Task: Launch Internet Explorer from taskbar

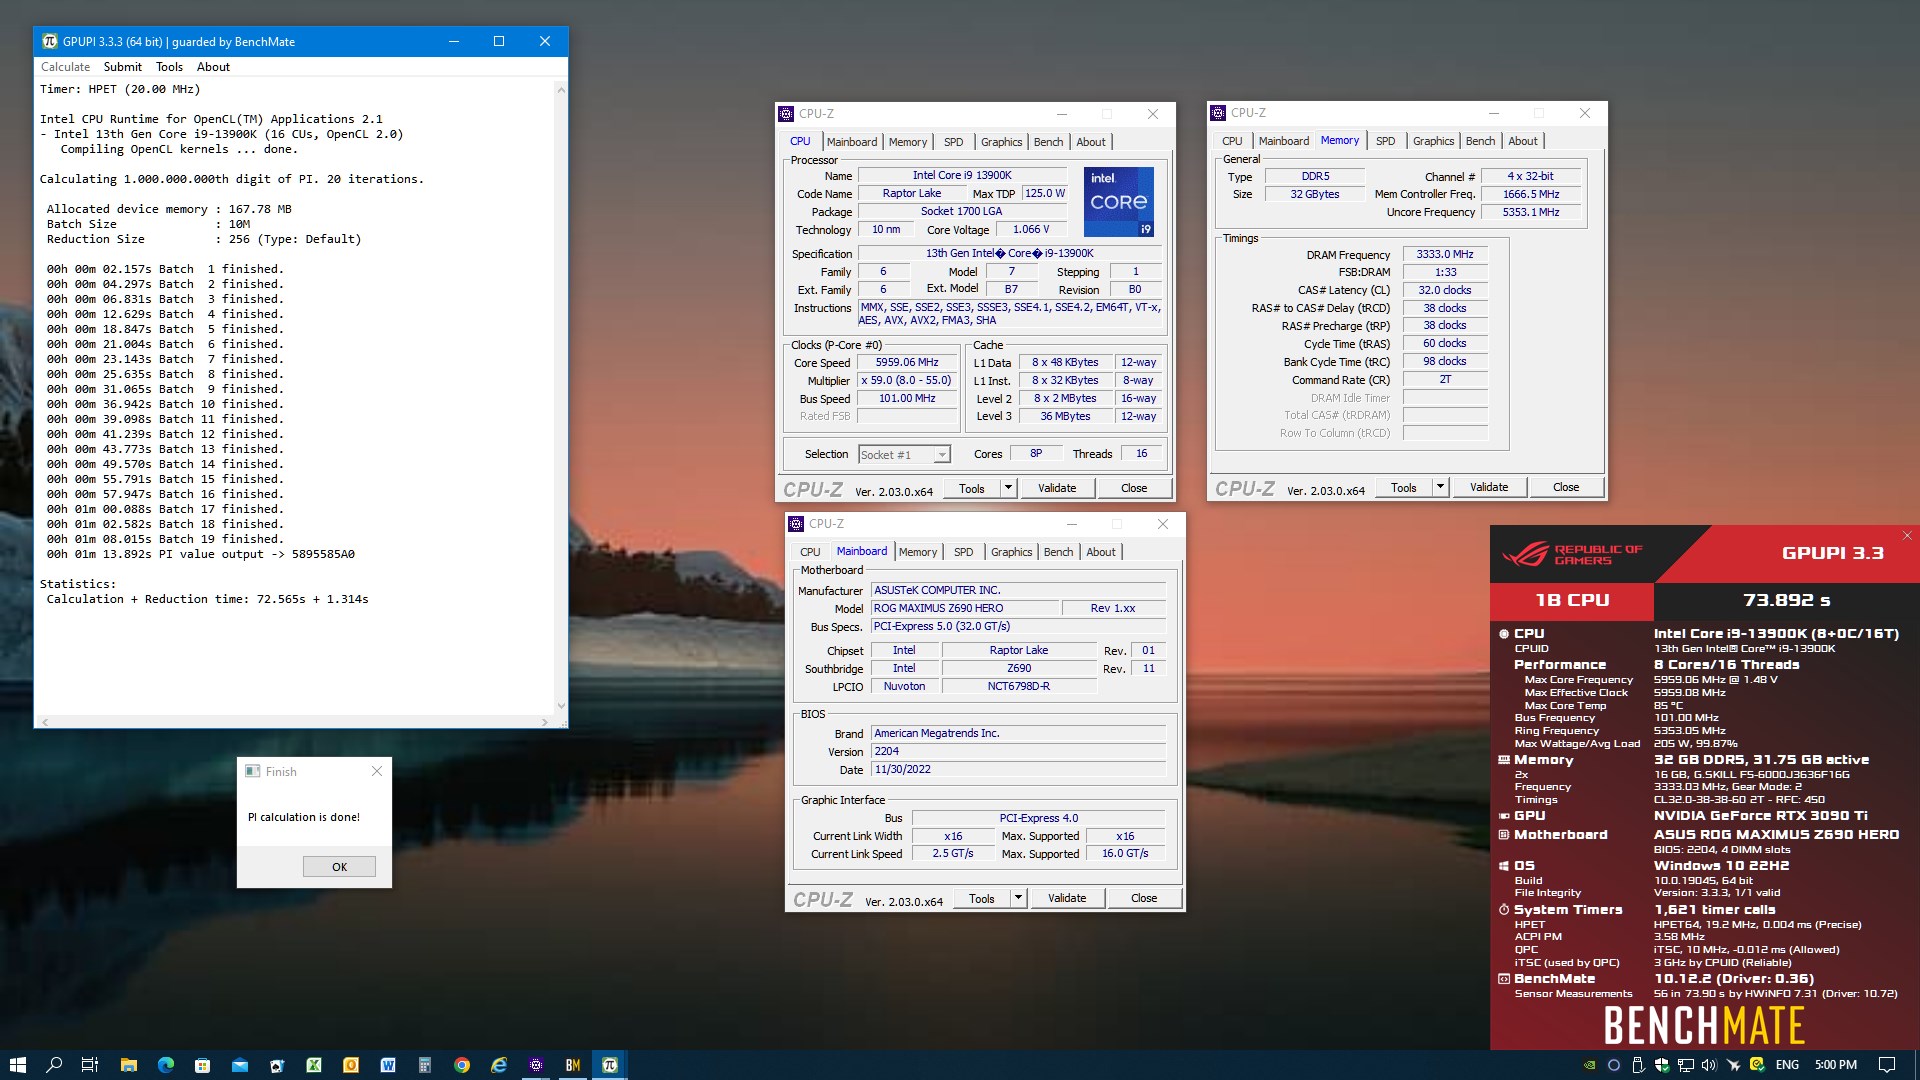Action: click(x=498, y=1065)
